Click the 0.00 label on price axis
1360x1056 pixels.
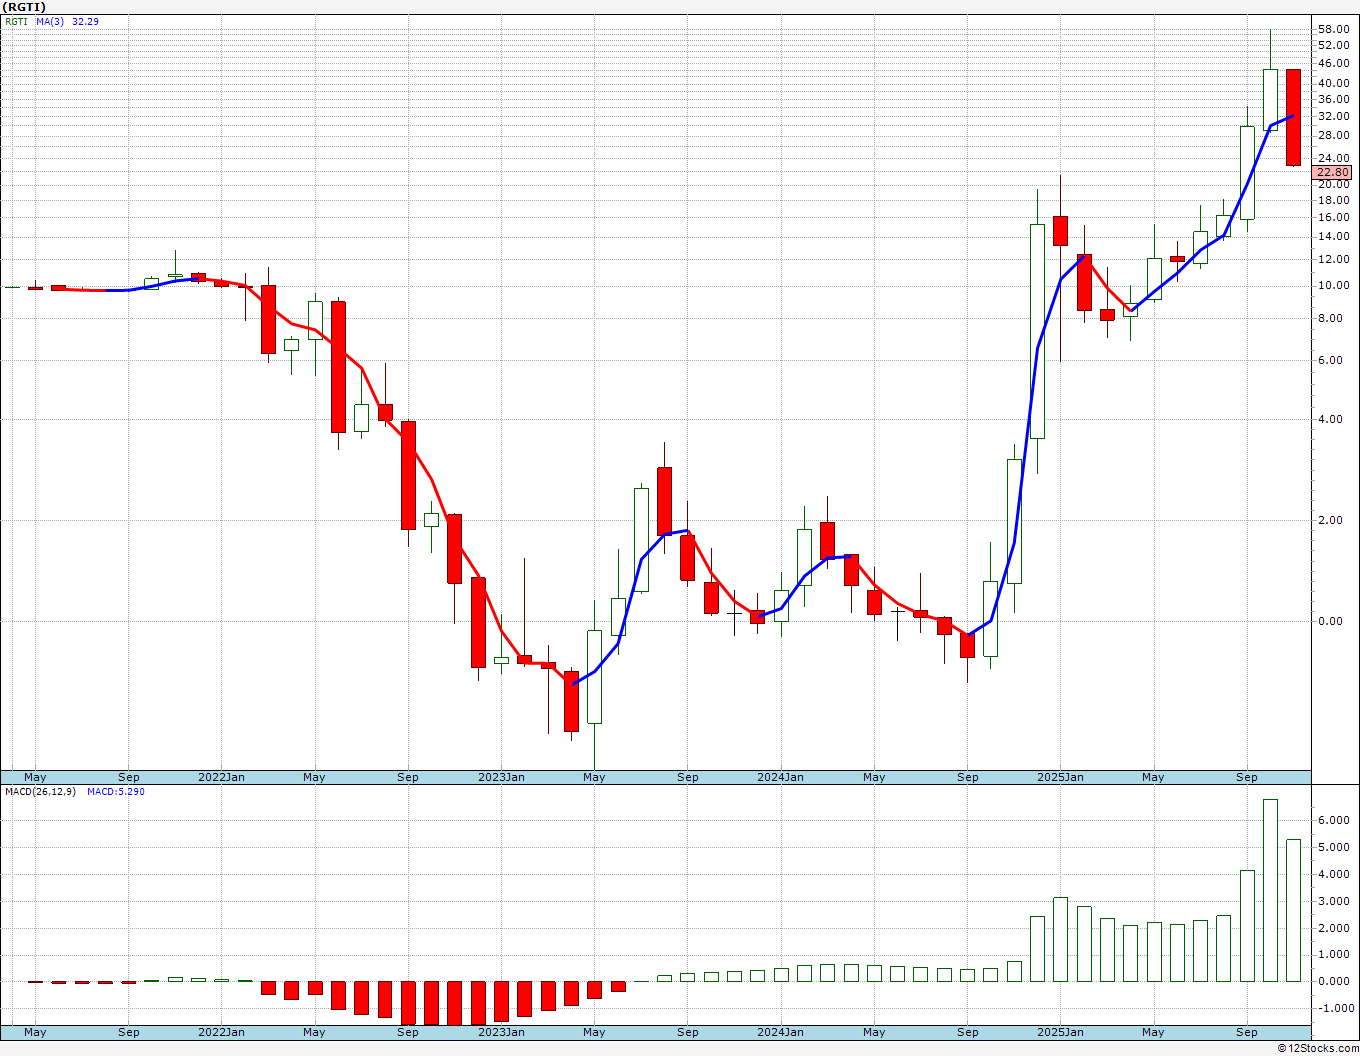[x=1330, y=621]
